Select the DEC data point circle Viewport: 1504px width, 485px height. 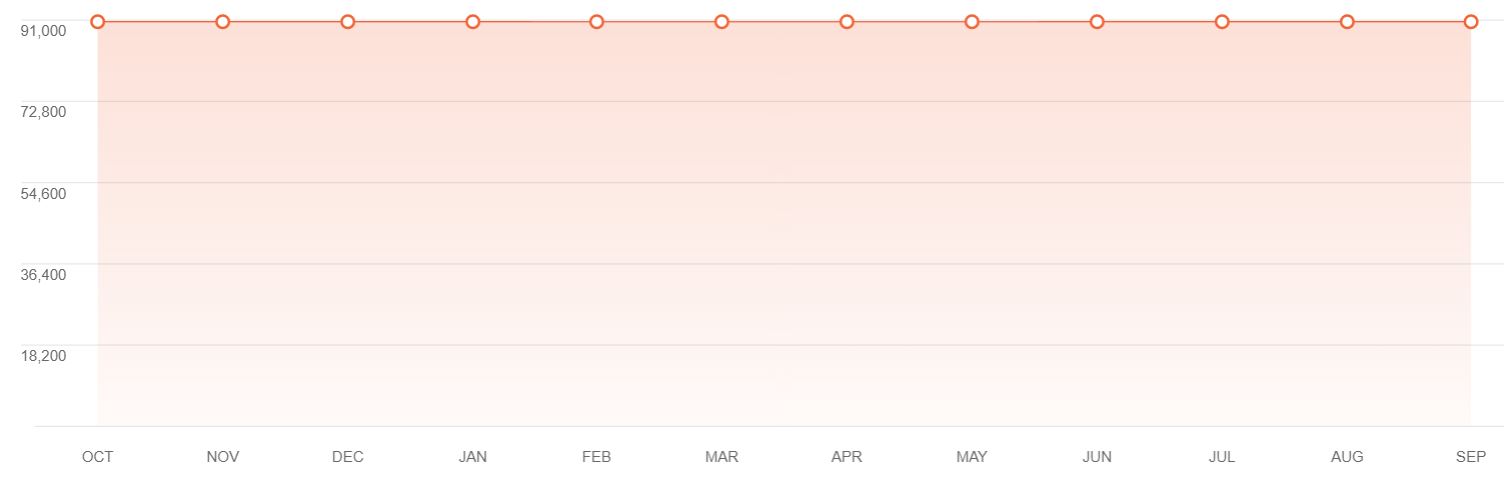click(x=348, y=22)
